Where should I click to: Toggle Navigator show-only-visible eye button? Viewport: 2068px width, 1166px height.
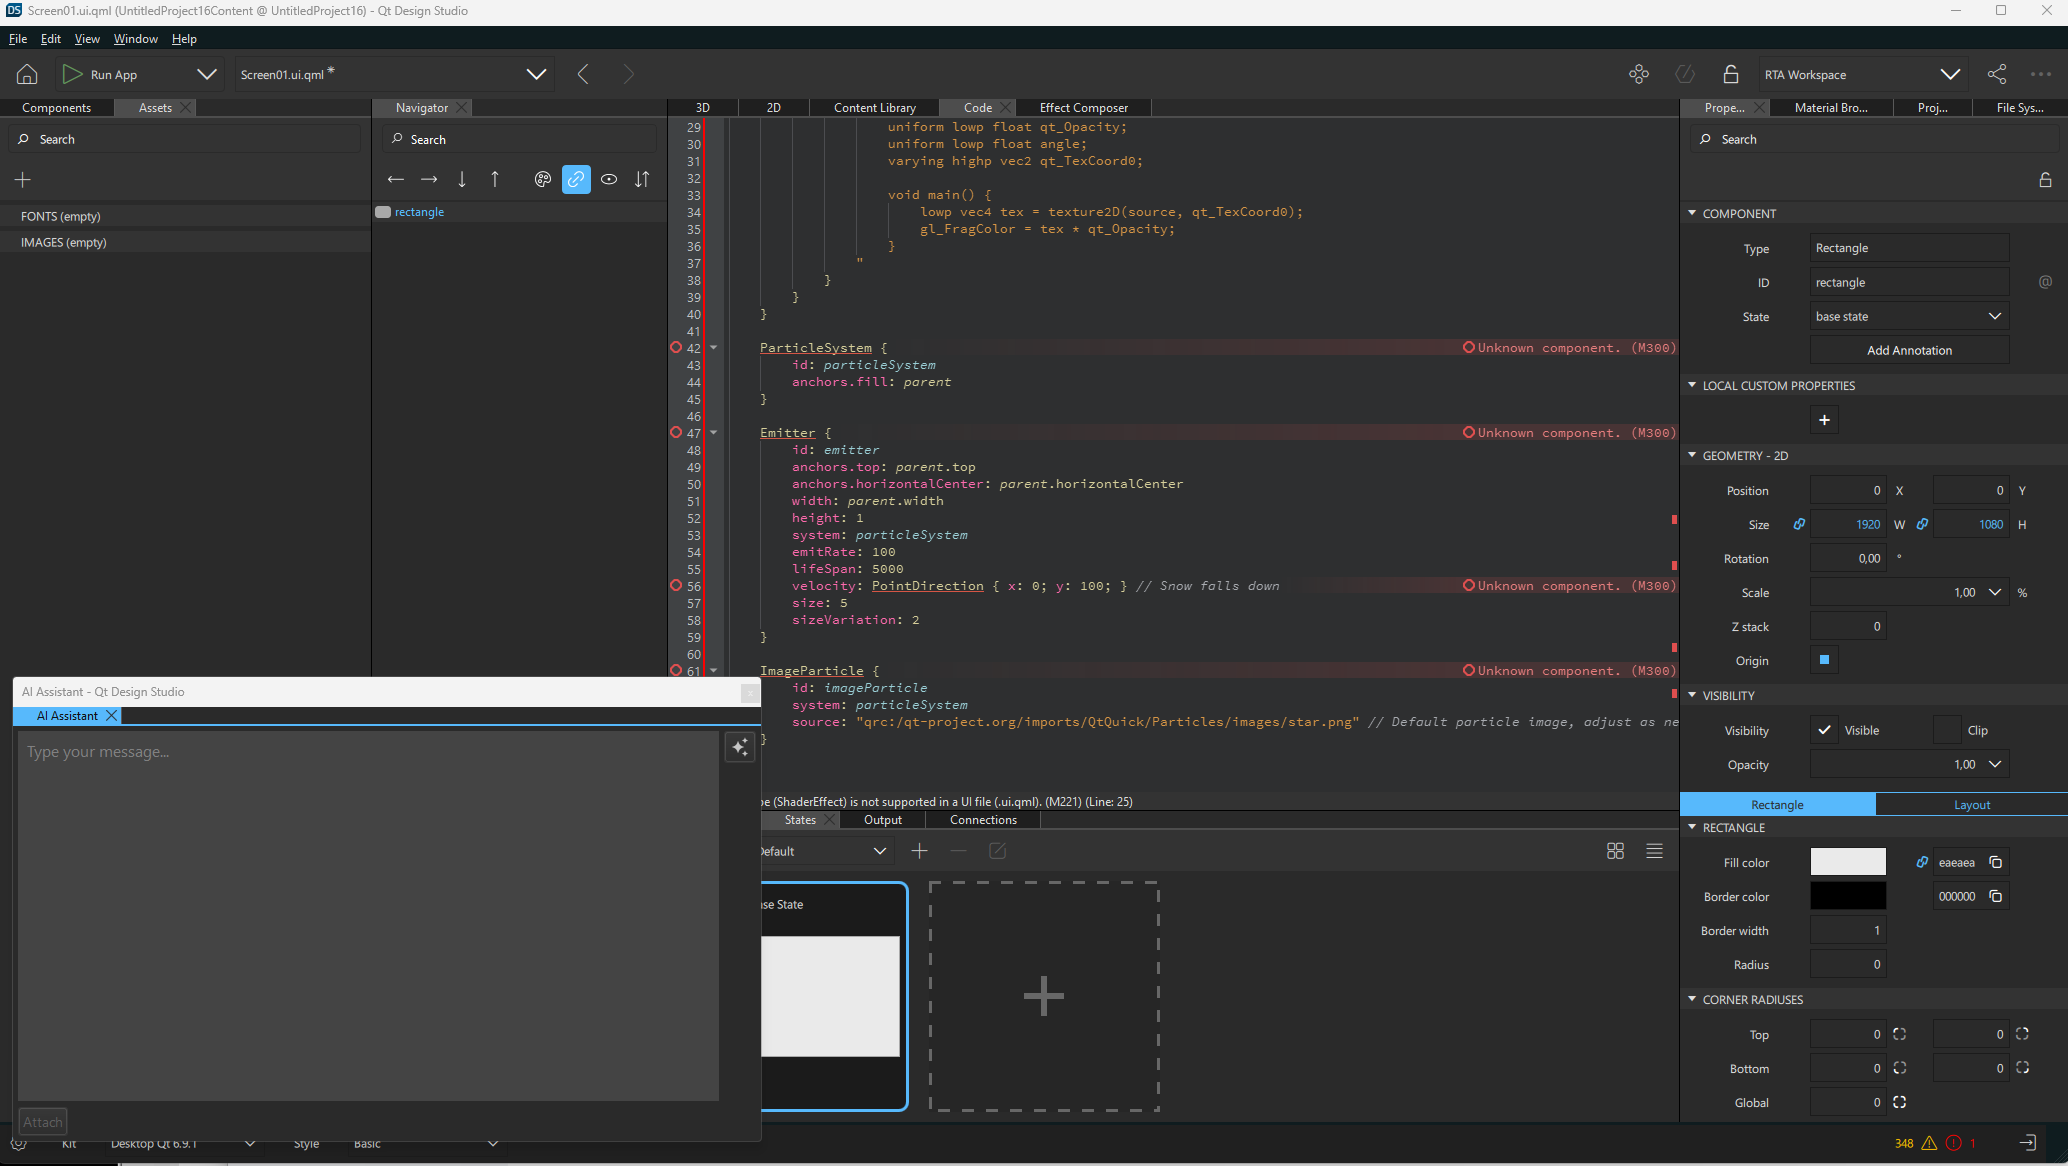(609, 179)
